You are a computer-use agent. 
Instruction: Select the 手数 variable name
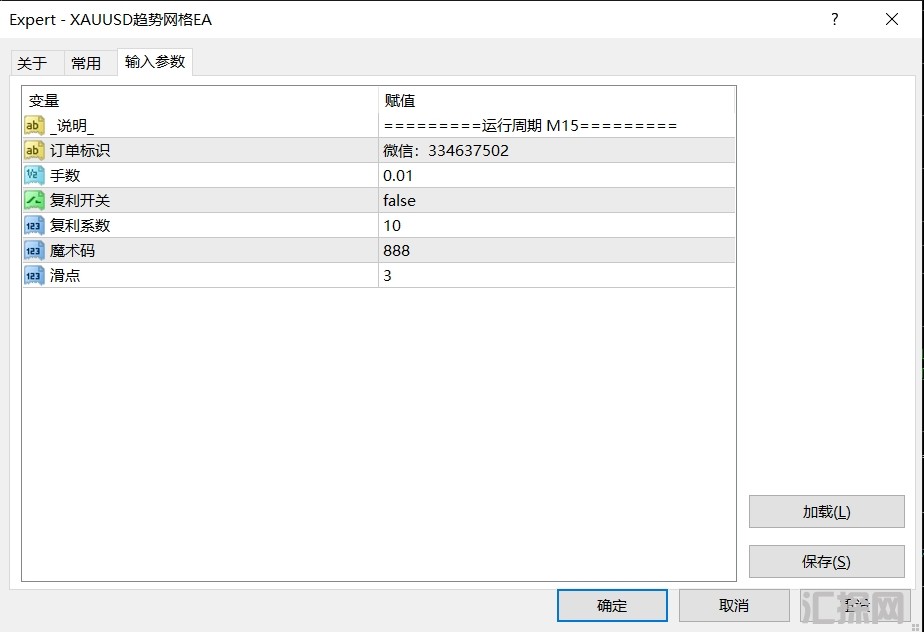(65, 175)
